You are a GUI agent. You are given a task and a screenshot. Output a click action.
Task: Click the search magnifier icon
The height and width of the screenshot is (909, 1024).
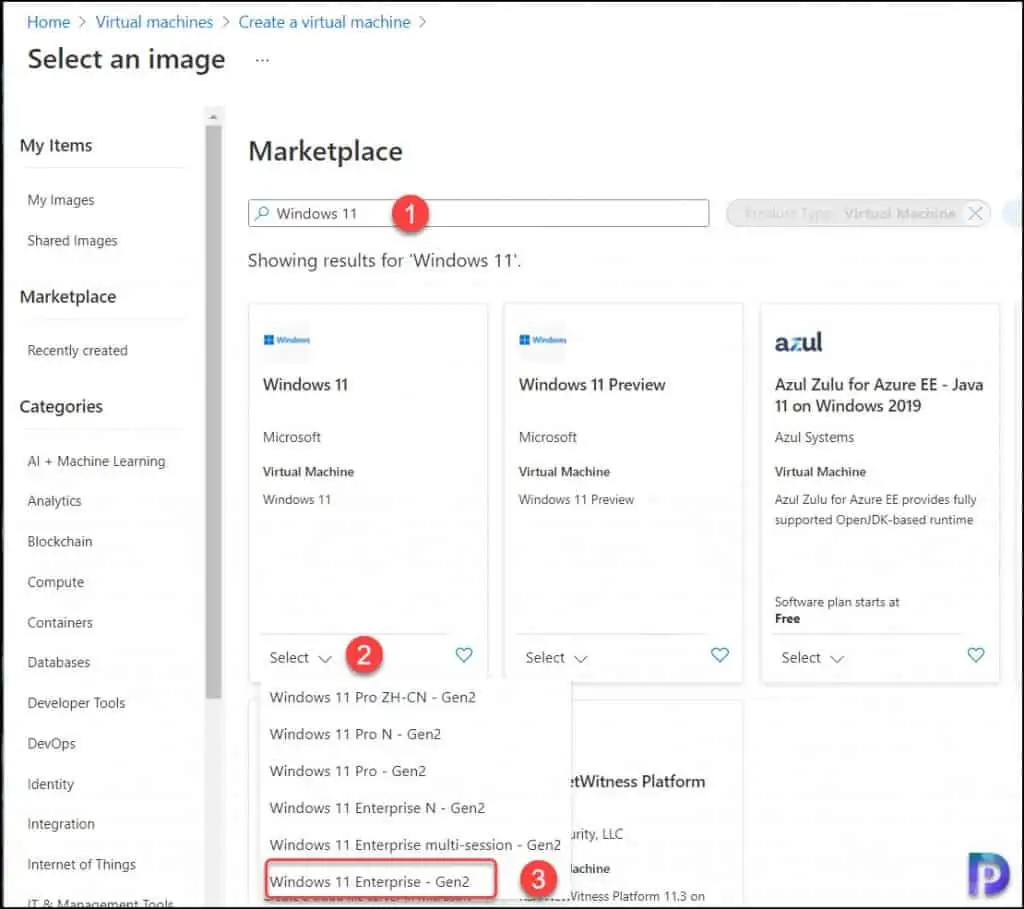(x=263, y=213)
